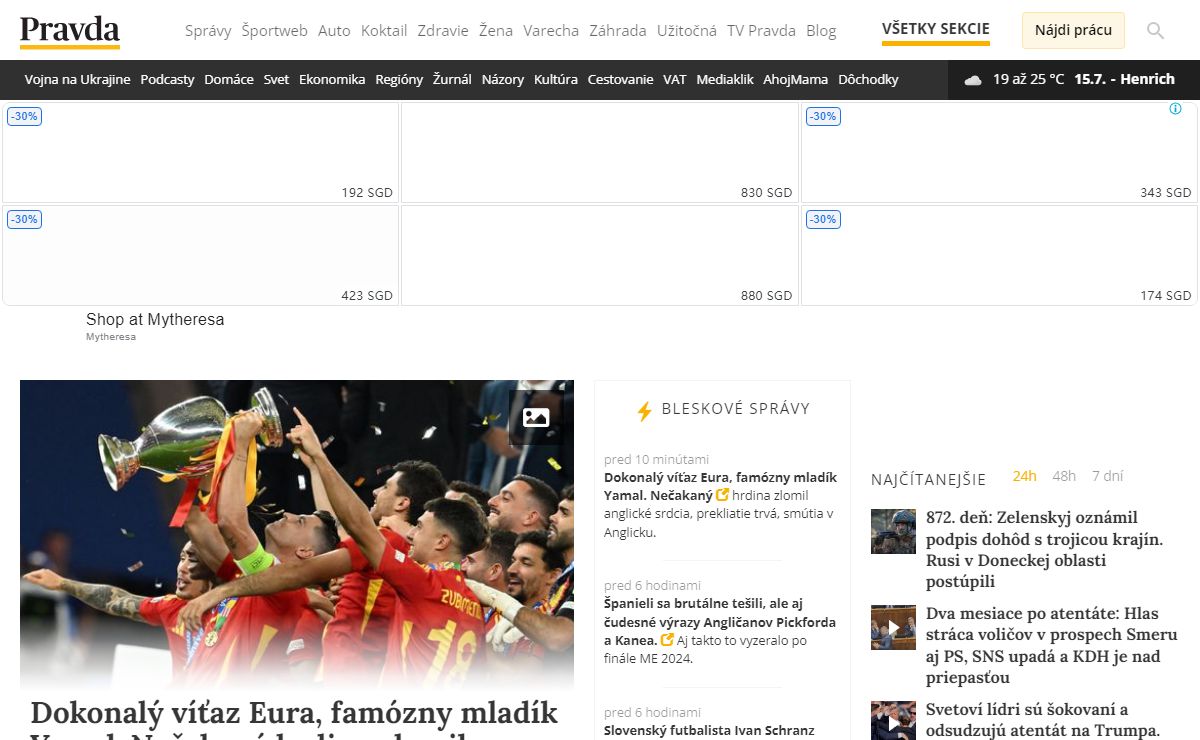
Task: Click the 192 SGD ad product tile
Action: click(200, 153)
